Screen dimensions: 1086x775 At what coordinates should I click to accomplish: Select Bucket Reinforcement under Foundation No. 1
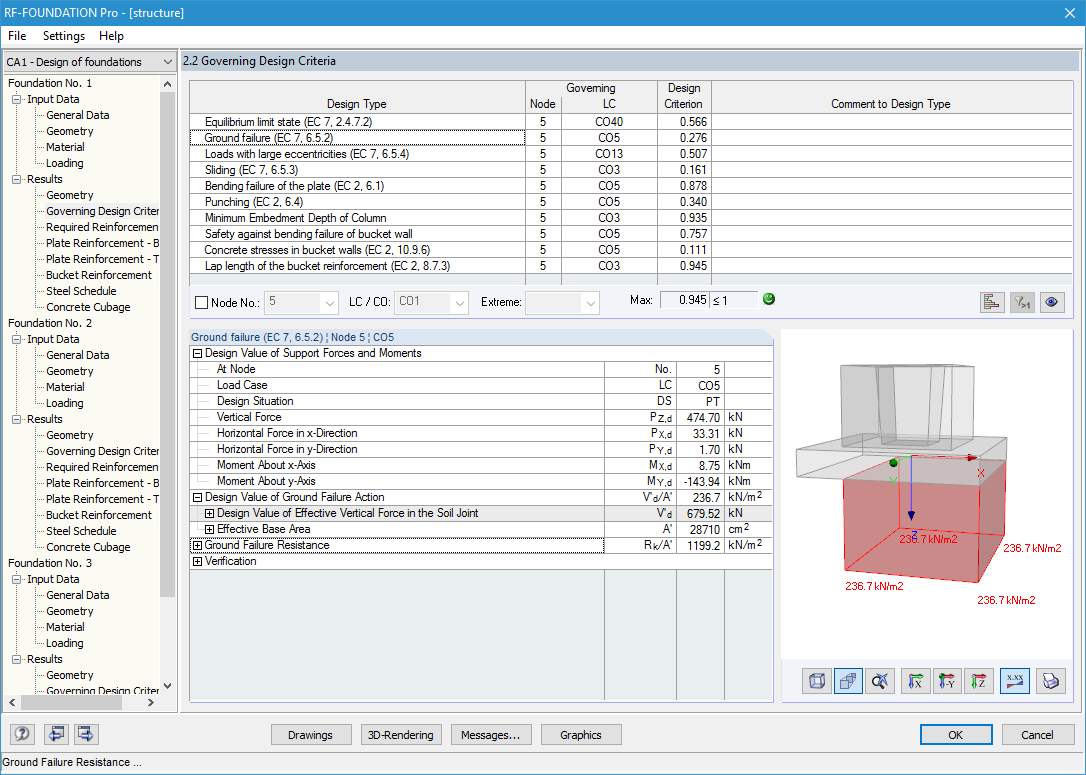98,275
